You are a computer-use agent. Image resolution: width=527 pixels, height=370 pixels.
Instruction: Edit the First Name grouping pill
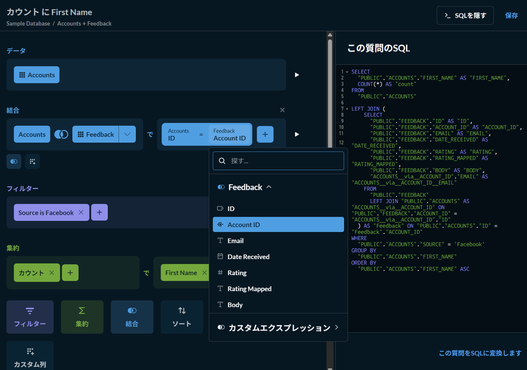[181, 273]
